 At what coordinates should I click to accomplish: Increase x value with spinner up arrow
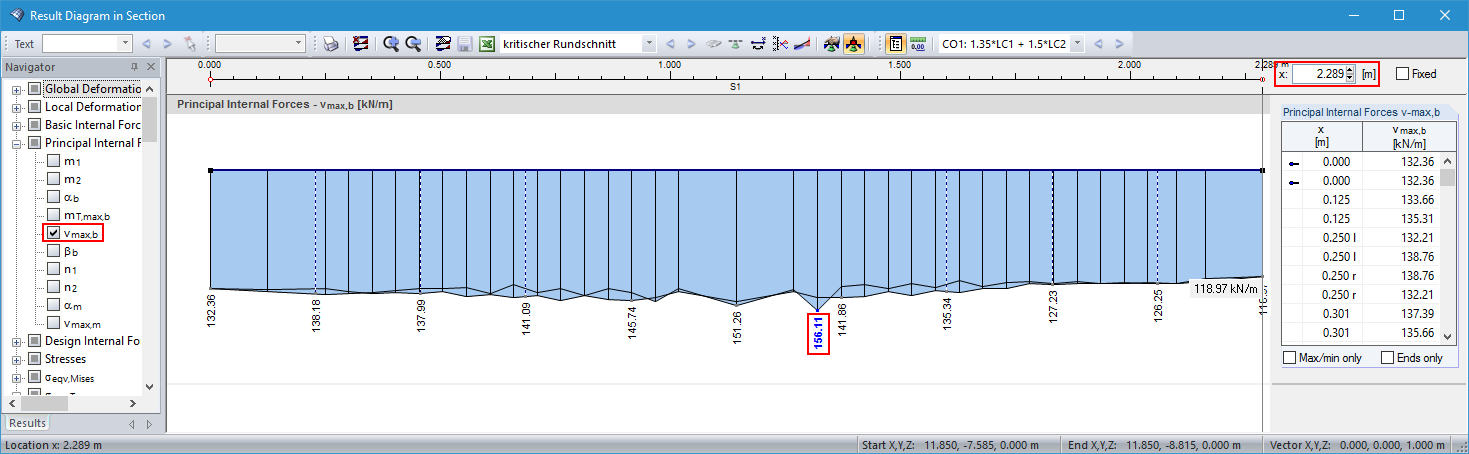click(1350, 70)
